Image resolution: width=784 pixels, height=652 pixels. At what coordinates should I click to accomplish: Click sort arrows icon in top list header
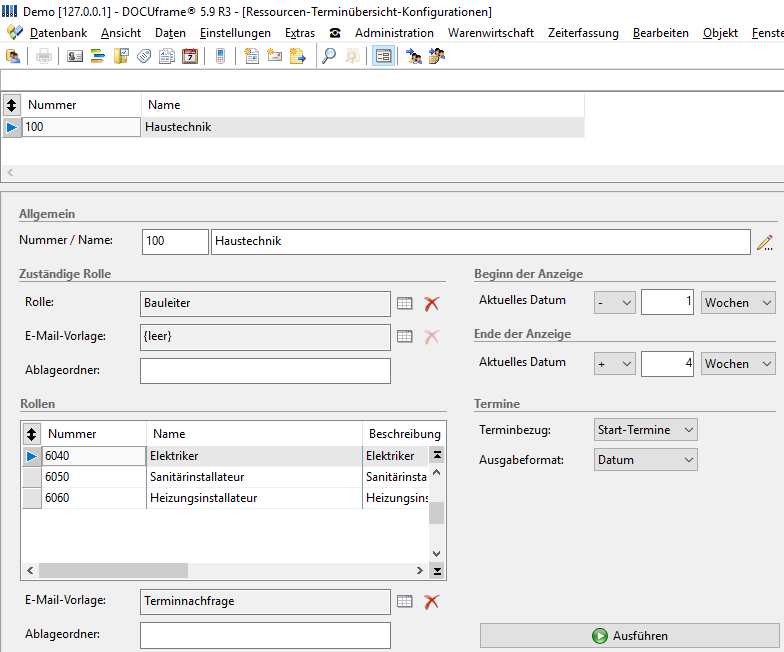(12, 105)
